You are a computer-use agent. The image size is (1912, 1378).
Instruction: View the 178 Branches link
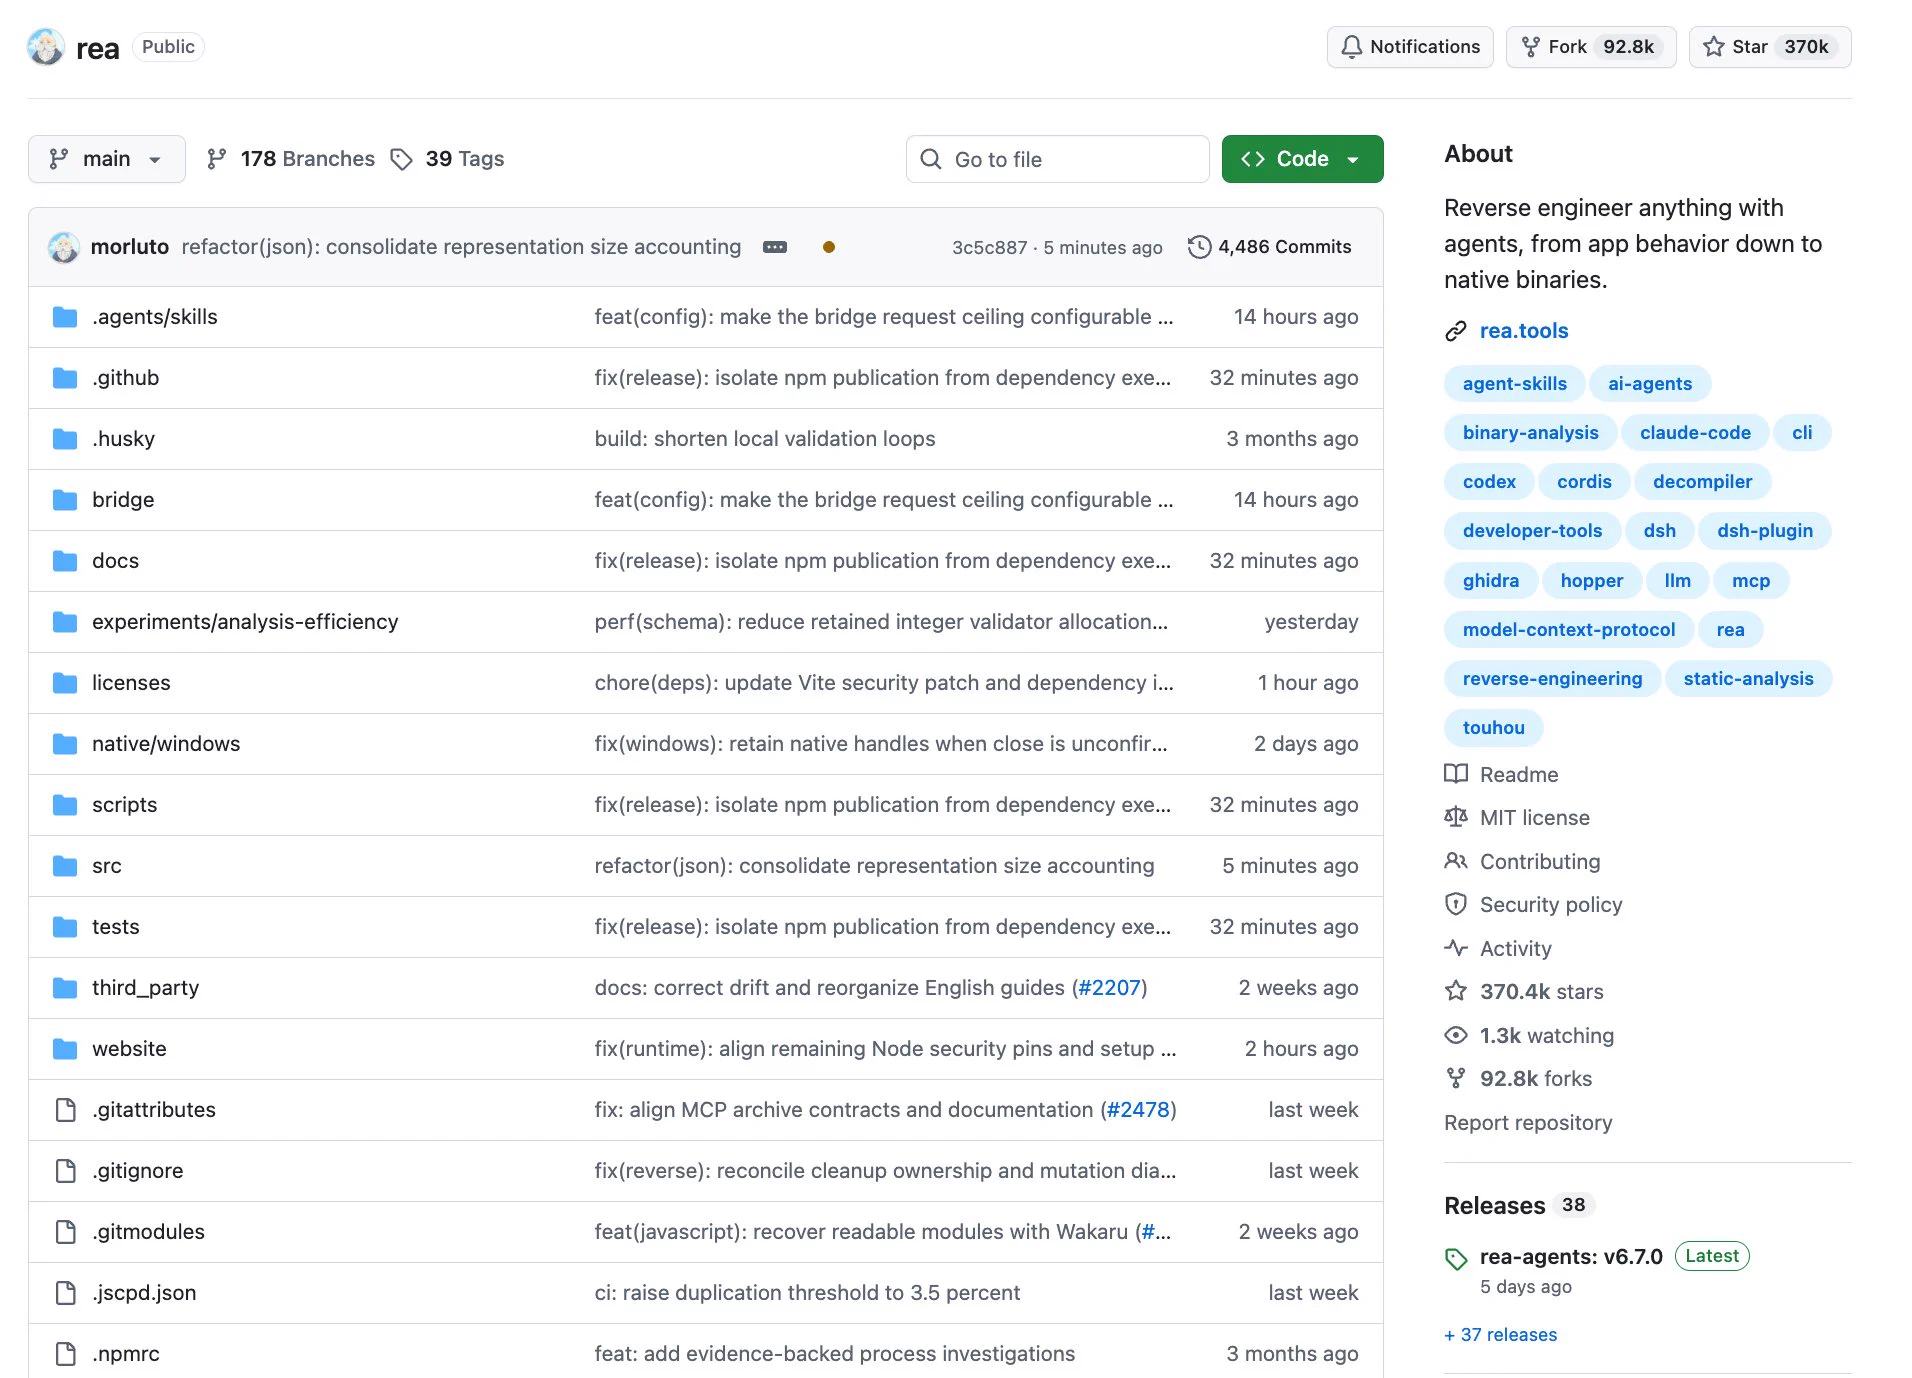[x=290, y=159]
